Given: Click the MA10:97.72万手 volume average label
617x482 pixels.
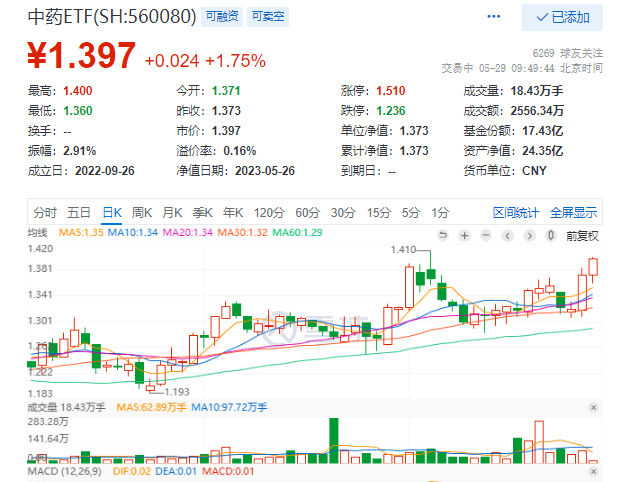Looking at the screenshot, I should point(229,407).
